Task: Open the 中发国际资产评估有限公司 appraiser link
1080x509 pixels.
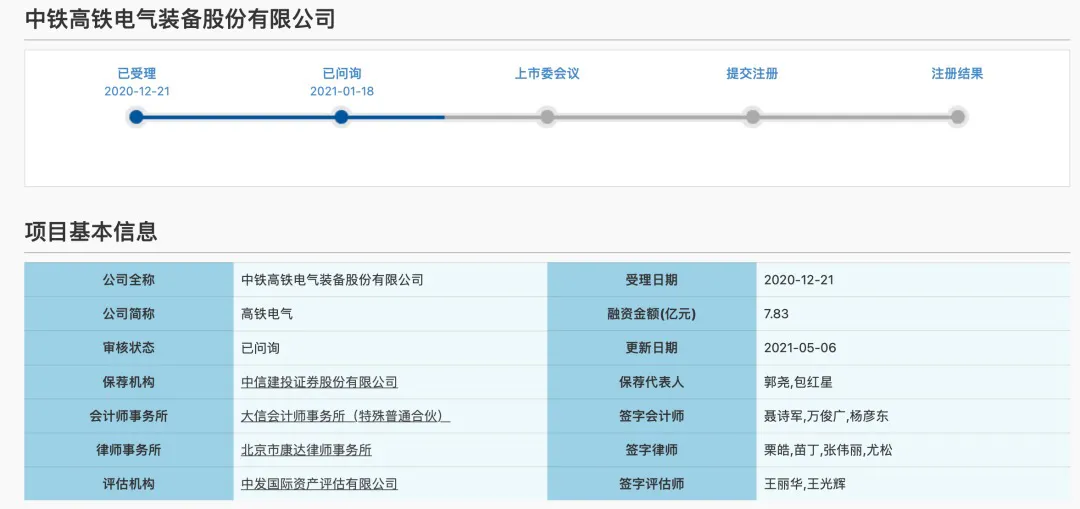Action: [x=320, y=484]
